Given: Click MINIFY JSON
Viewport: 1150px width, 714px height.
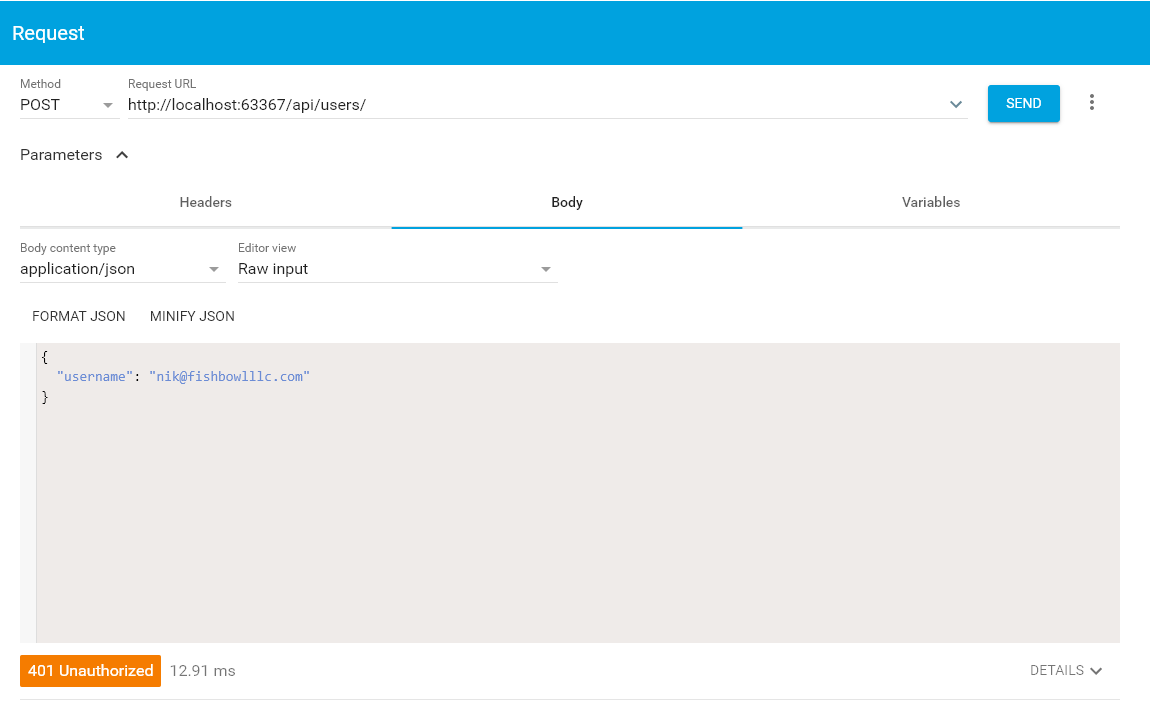Looking at the screenshot, I should click(192, 317).
